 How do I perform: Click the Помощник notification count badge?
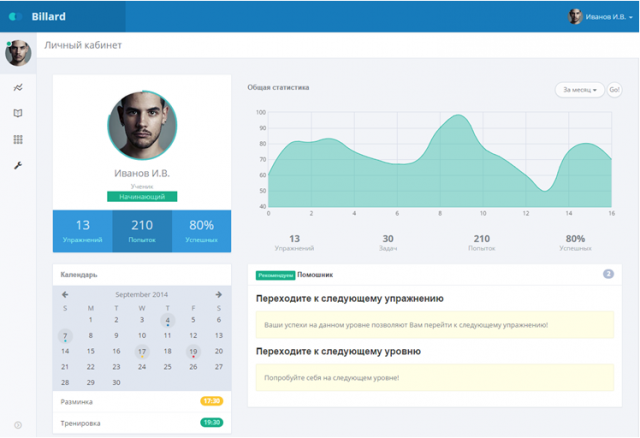pyautogui.click(x=607, y=274)
